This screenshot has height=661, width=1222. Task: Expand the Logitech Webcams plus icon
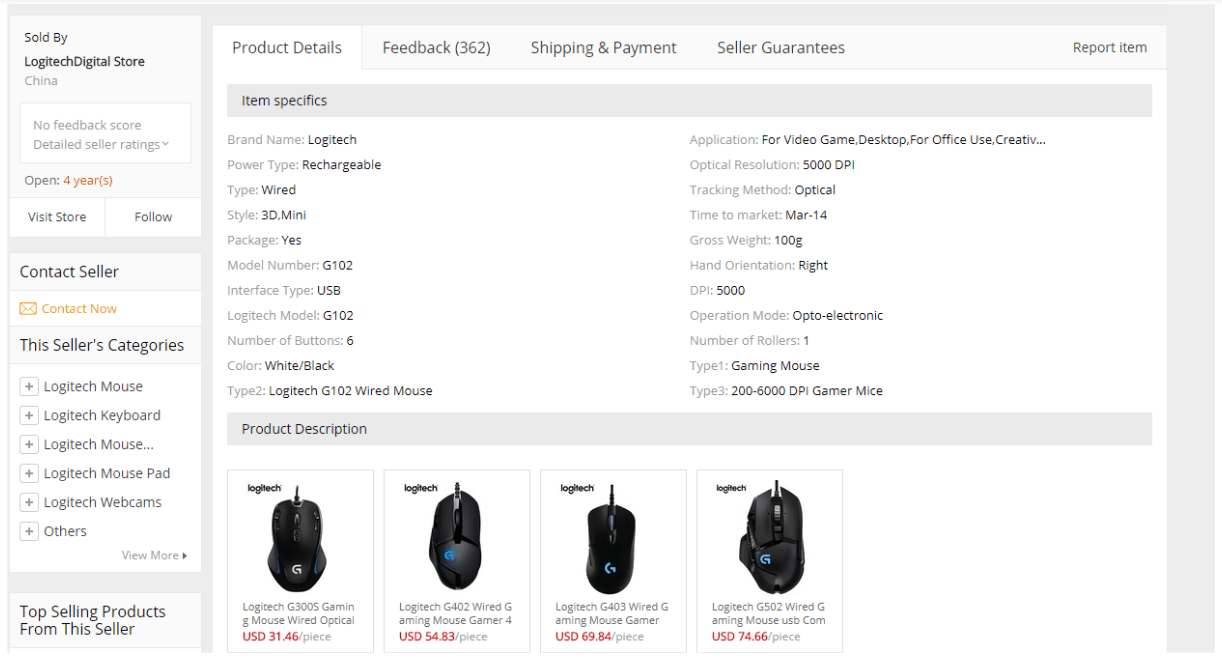click(x=29, y=503)
